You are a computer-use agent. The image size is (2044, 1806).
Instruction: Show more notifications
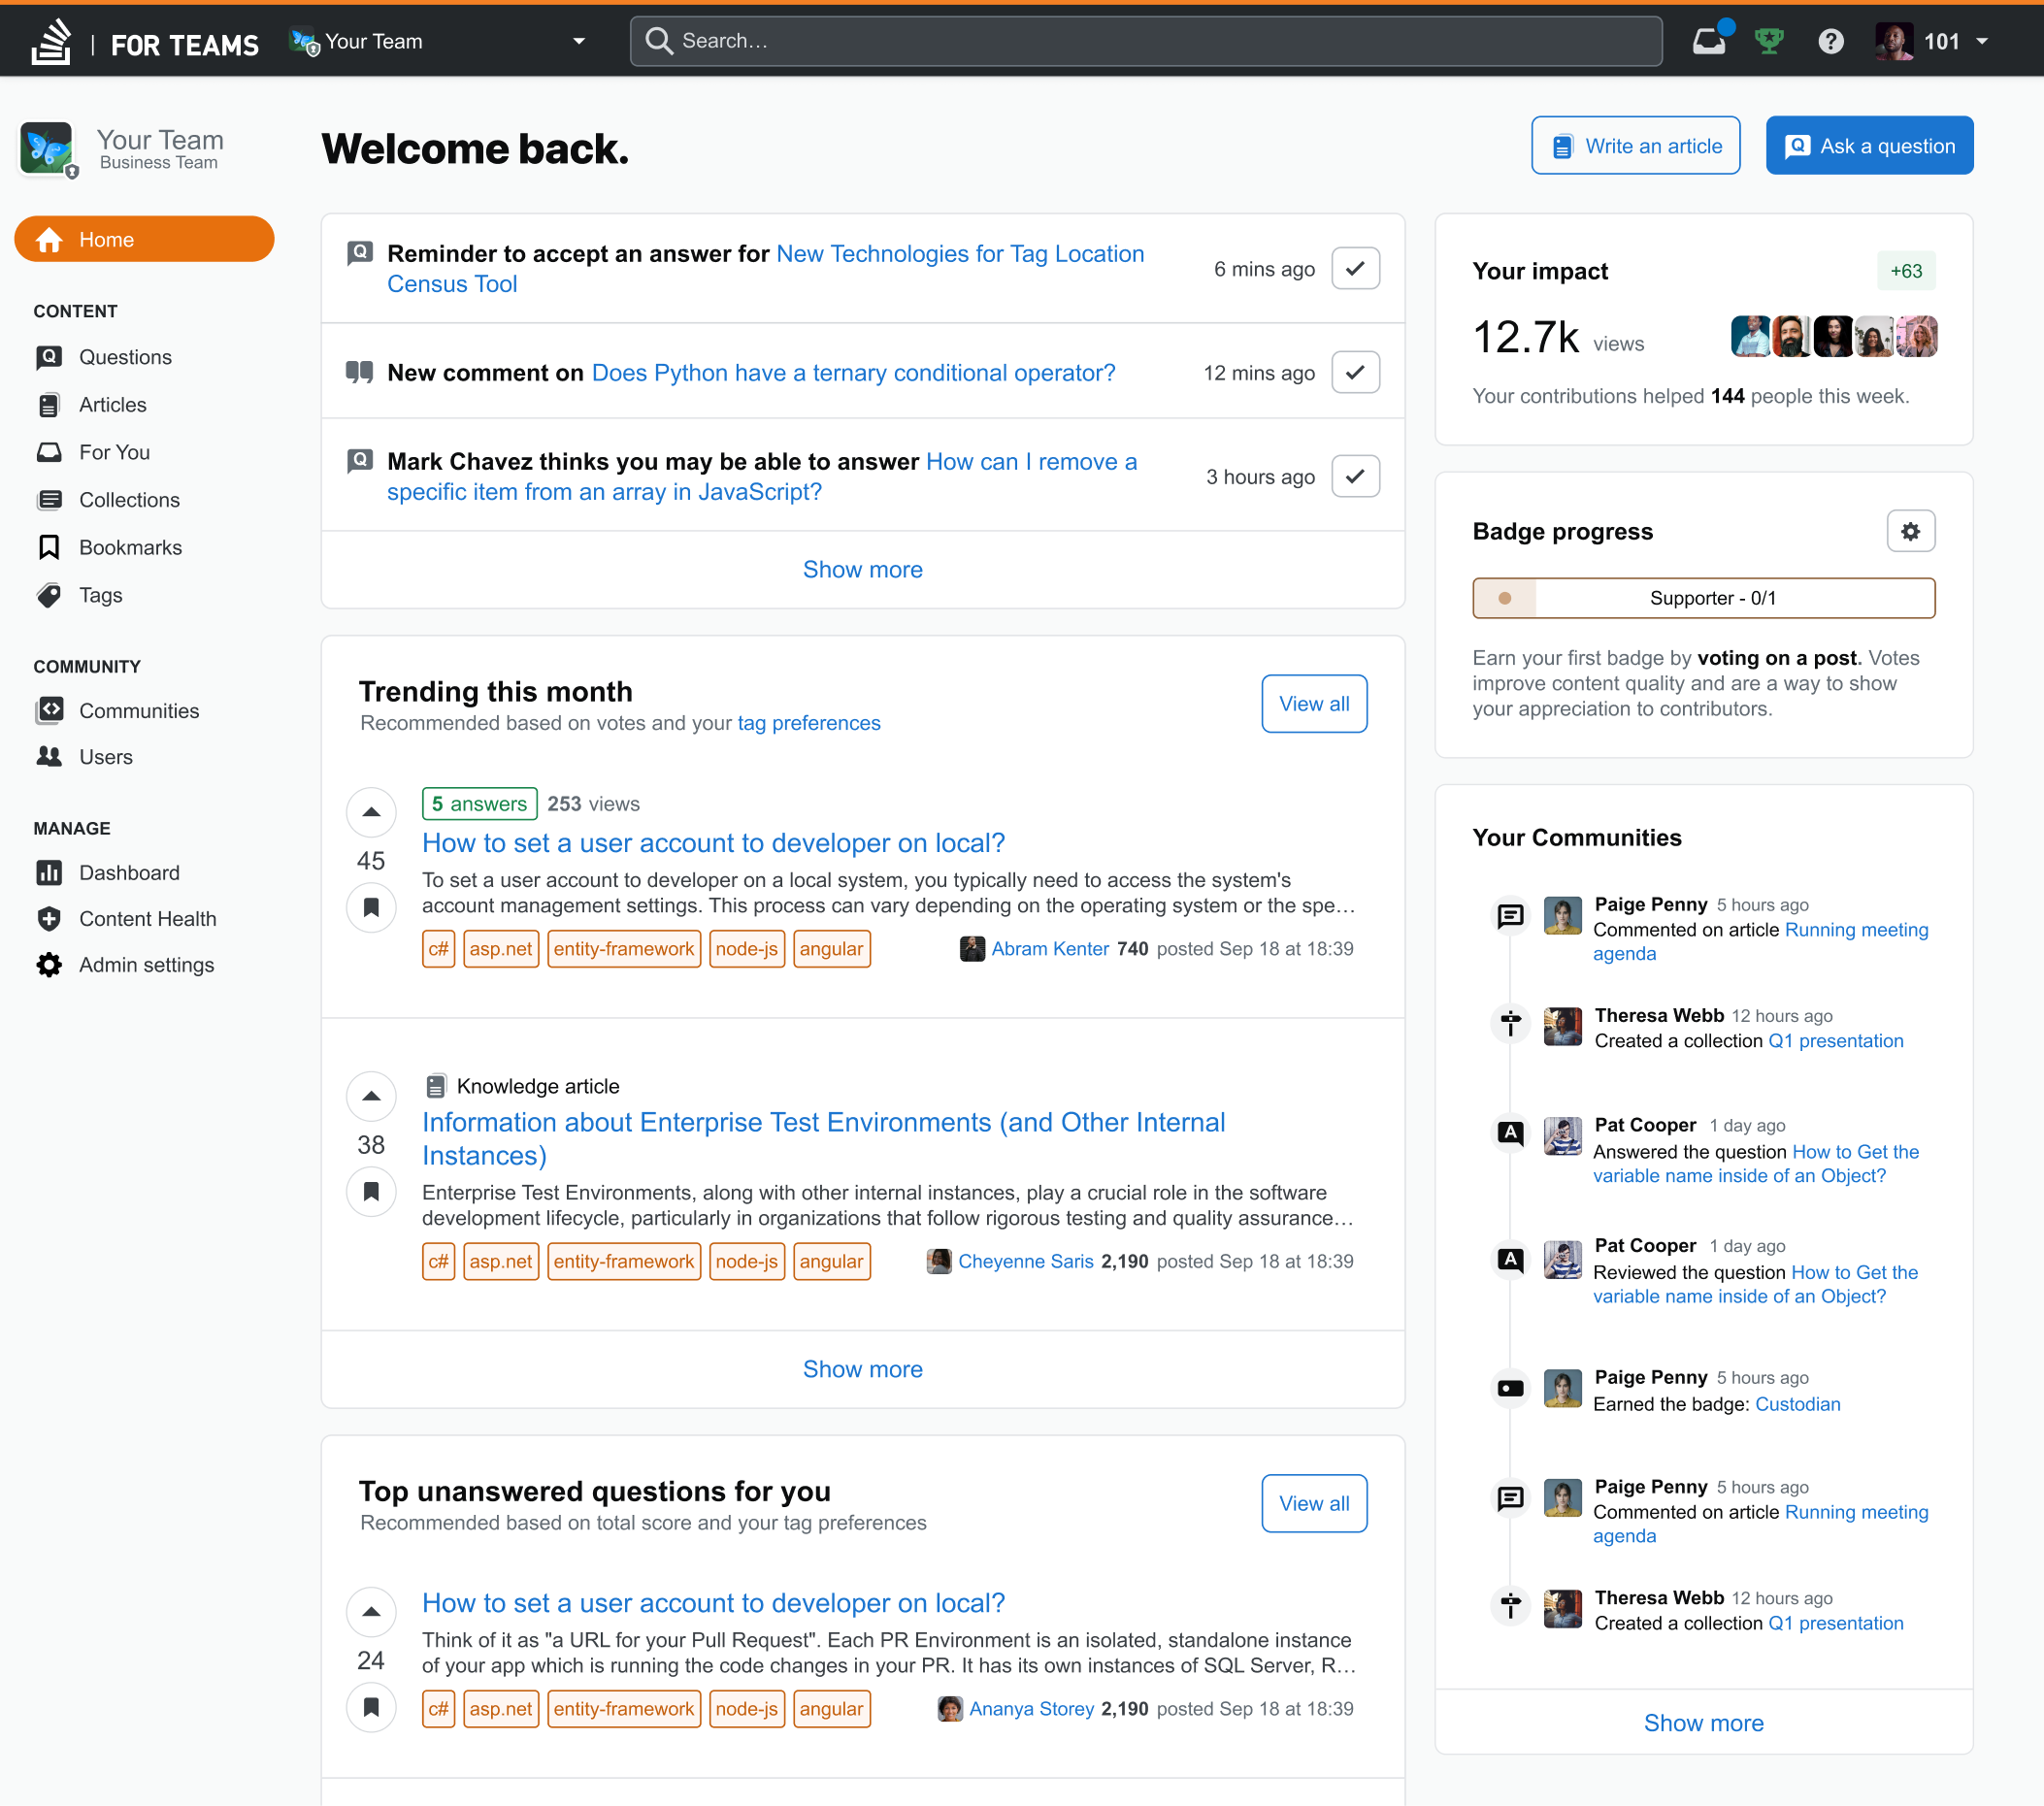[x=862, y=569]
